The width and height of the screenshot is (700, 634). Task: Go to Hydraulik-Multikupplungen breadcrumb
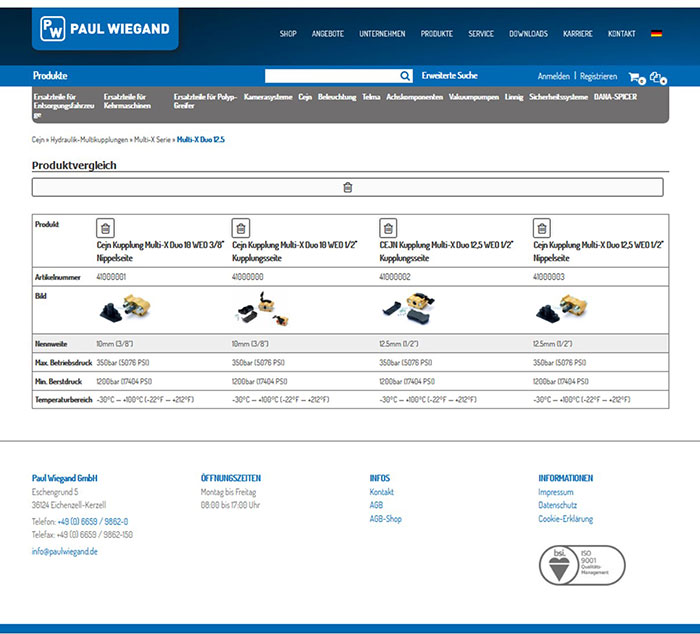[89, 140]
